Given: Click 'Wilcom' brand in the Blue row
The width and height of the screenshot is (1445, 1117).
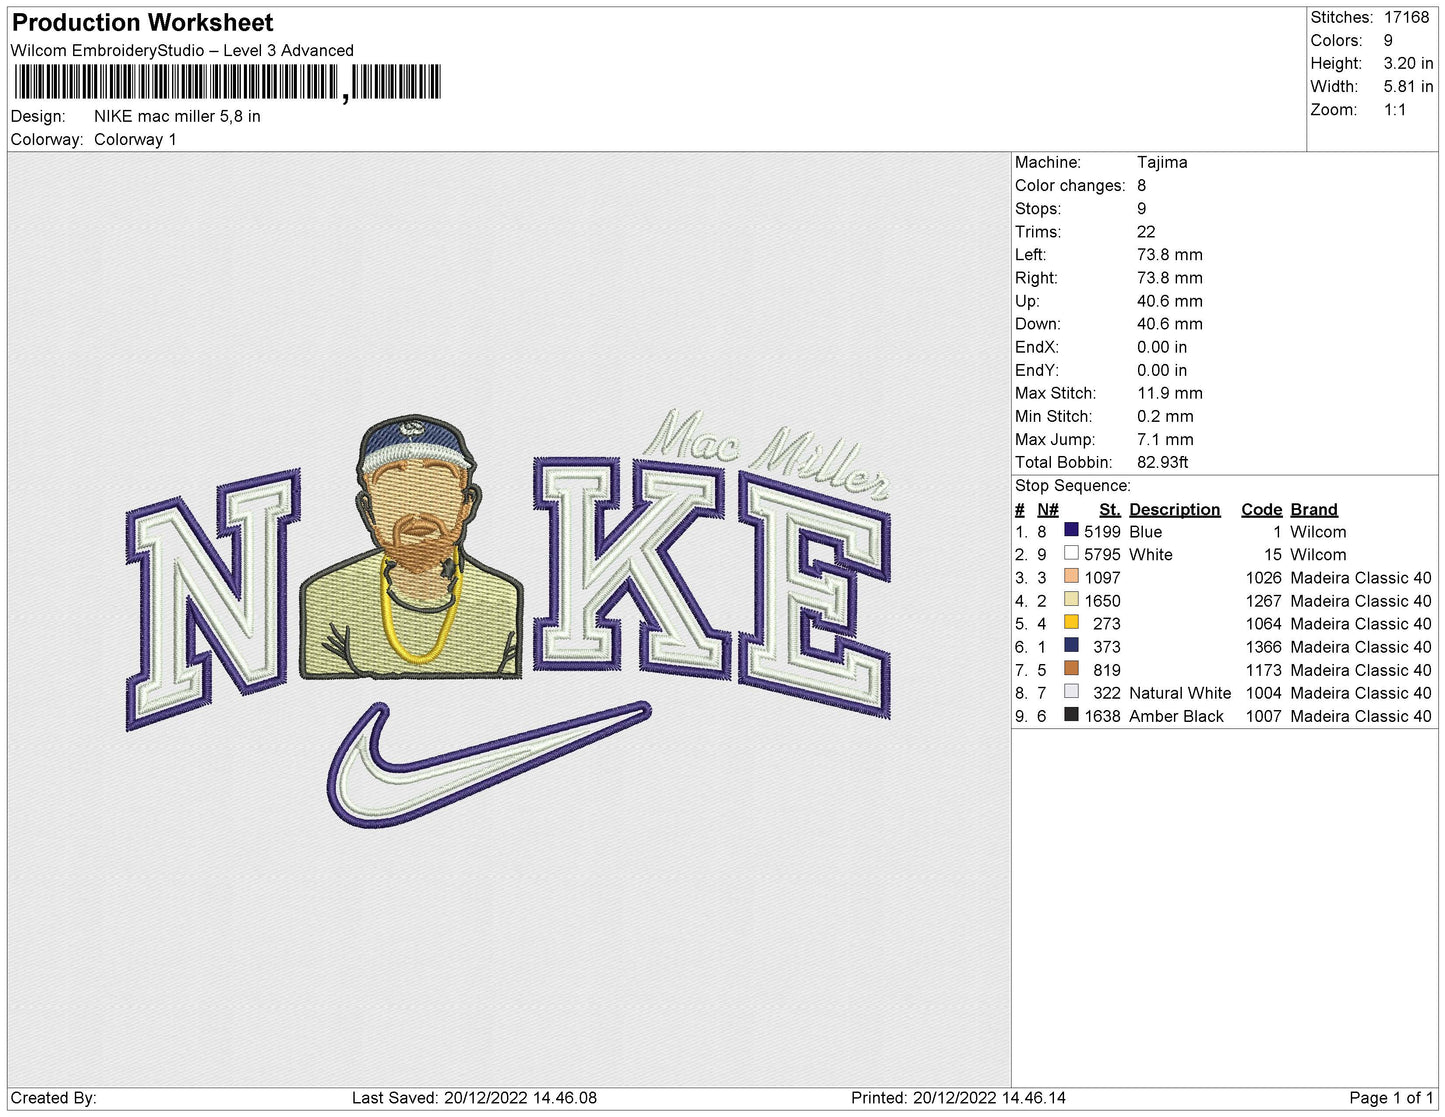Looking at the screenshot, I should [x=1318, y=531].
